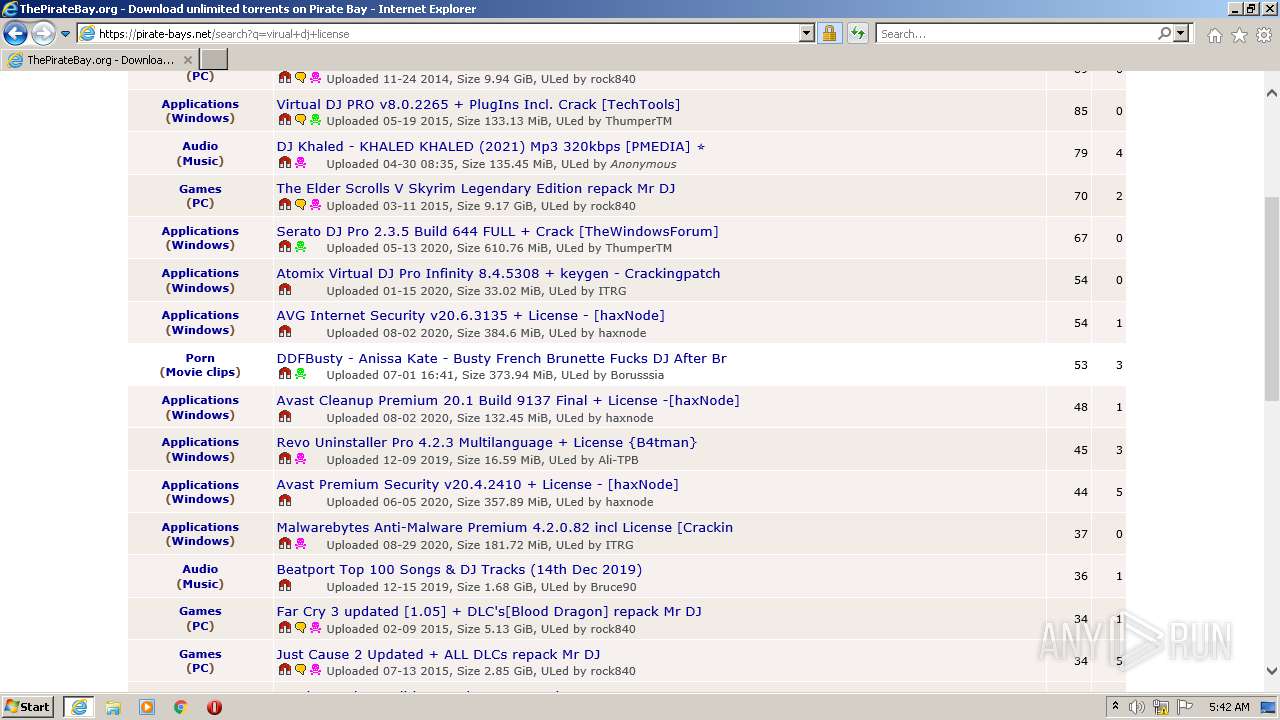Click the magnet icon for Far Cry 3 updated
Image resolution: width=1280 pixels, height=720 pixels.
pos(284,628)
